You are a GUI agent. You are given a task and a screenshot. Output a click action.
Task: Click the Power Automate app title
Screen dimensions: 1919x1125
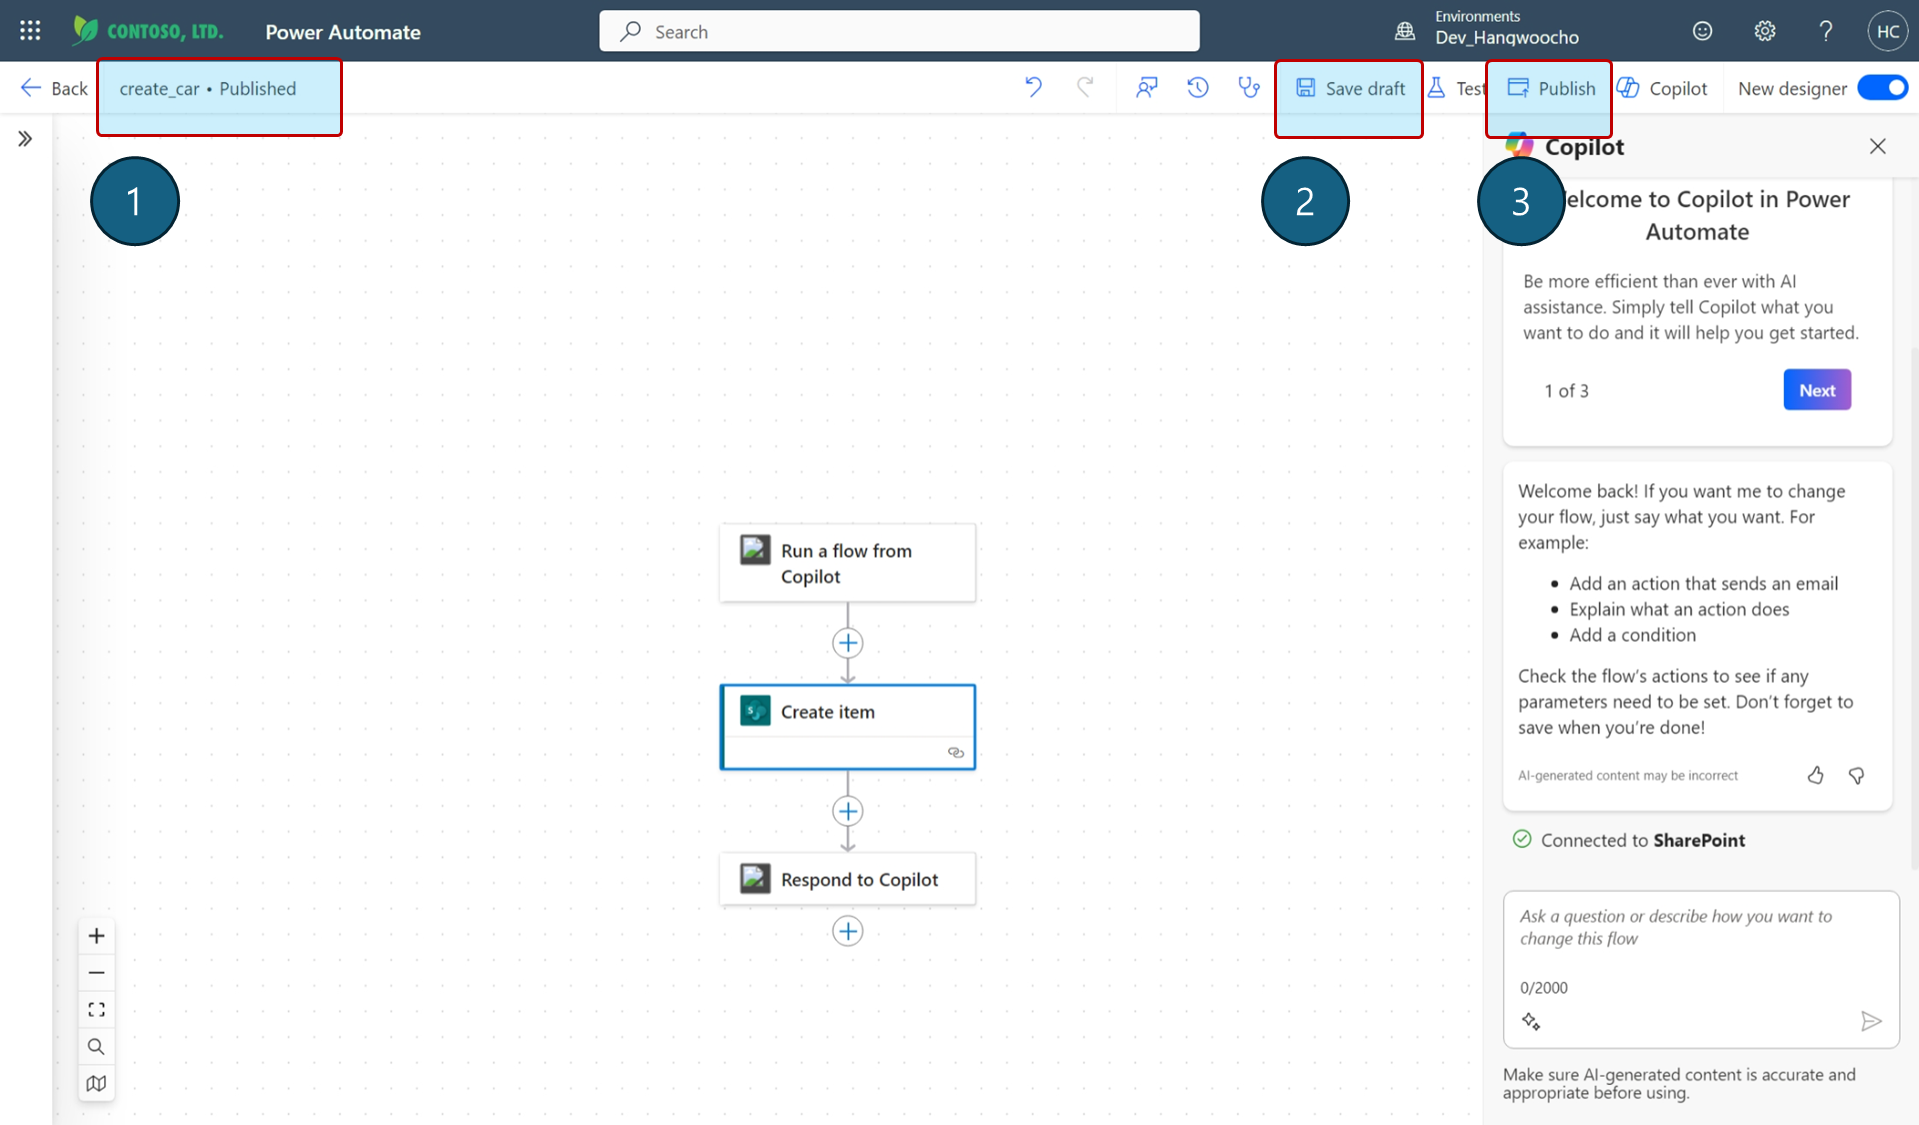point(343,32)
